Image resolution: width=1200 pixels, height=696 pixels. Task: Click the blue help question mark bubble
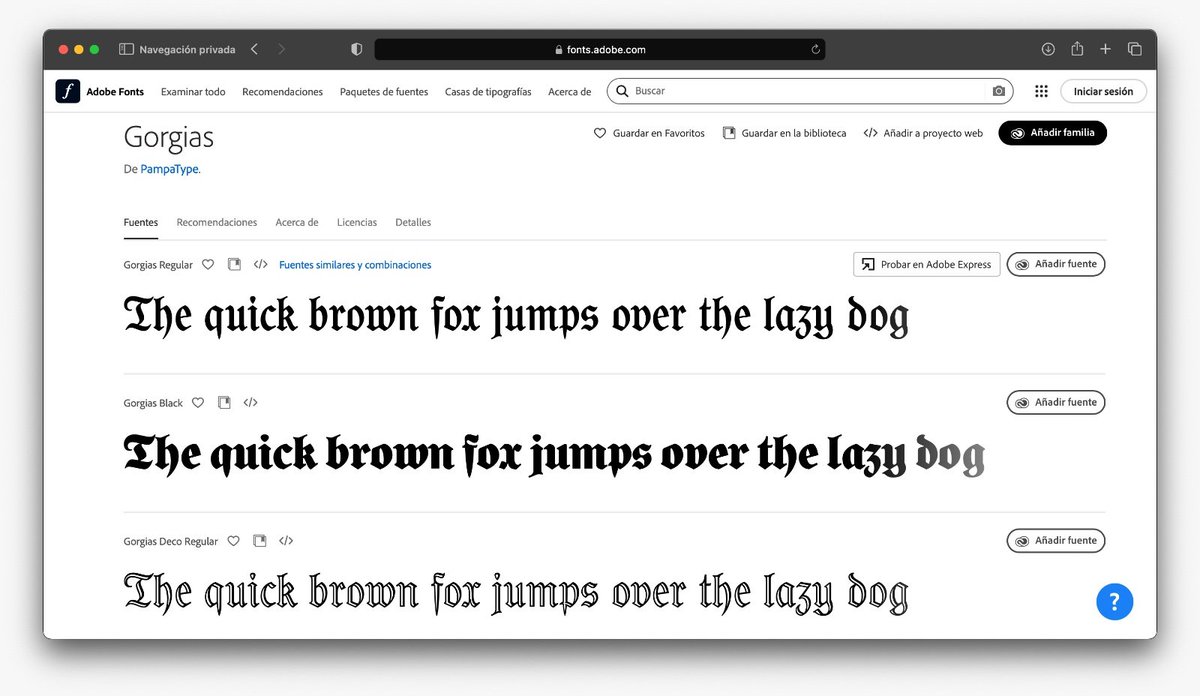(1114, 601)
